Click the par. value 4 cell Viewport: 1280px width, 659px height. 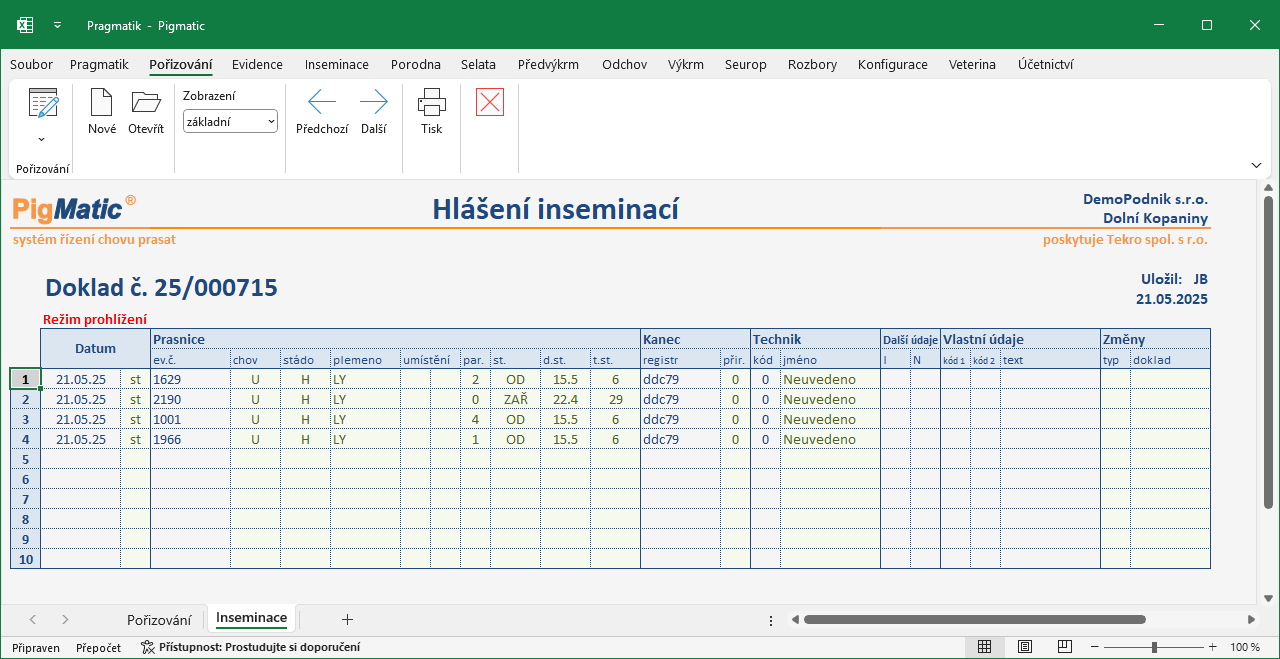[475, 419]
